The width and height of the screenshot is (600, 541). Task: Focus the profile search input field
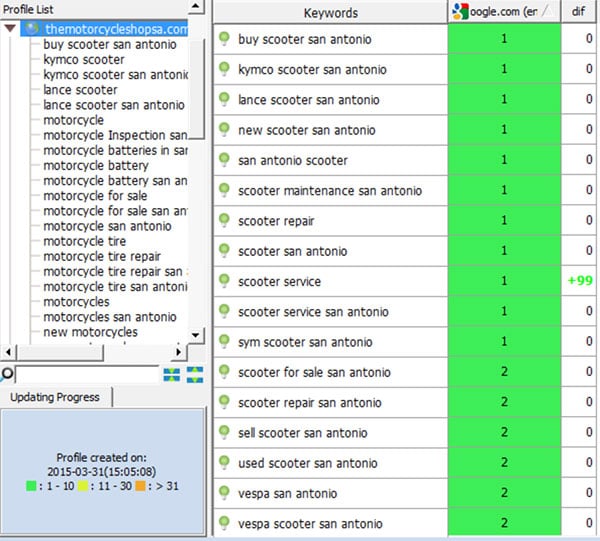coord(87,374)
